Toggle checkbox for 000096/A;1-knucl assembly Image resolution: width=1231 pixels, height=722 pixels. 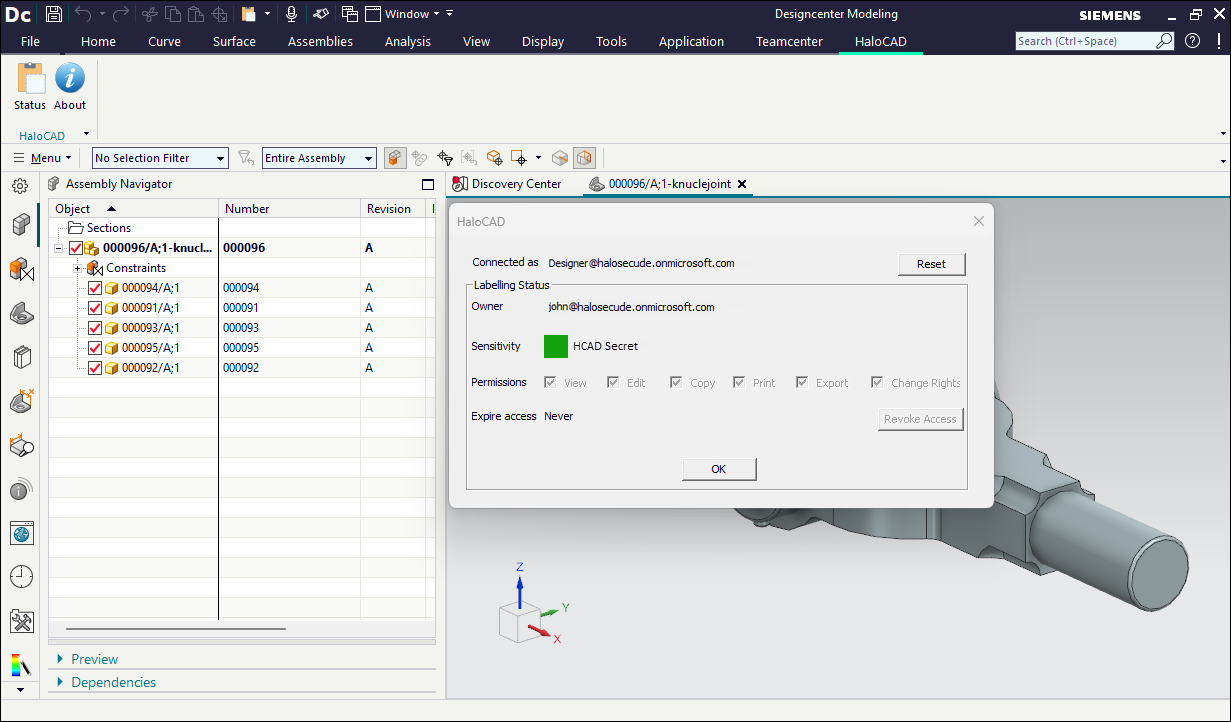click(76, 248)
